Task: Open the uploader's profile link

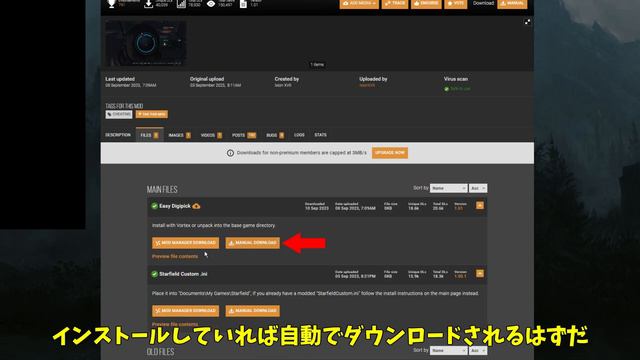Action: tap(367, 85)
